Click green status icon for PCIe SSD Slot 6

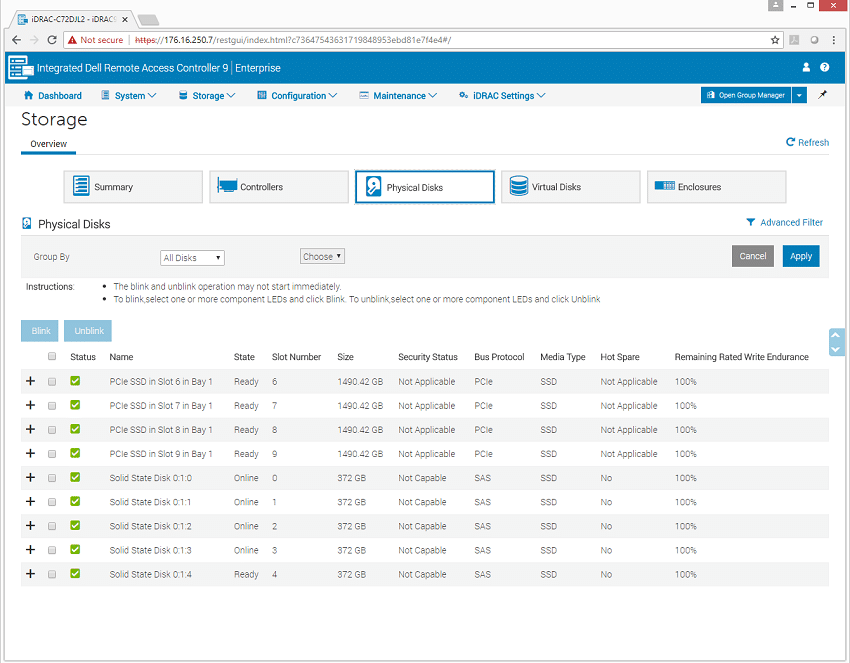point(75,381)
